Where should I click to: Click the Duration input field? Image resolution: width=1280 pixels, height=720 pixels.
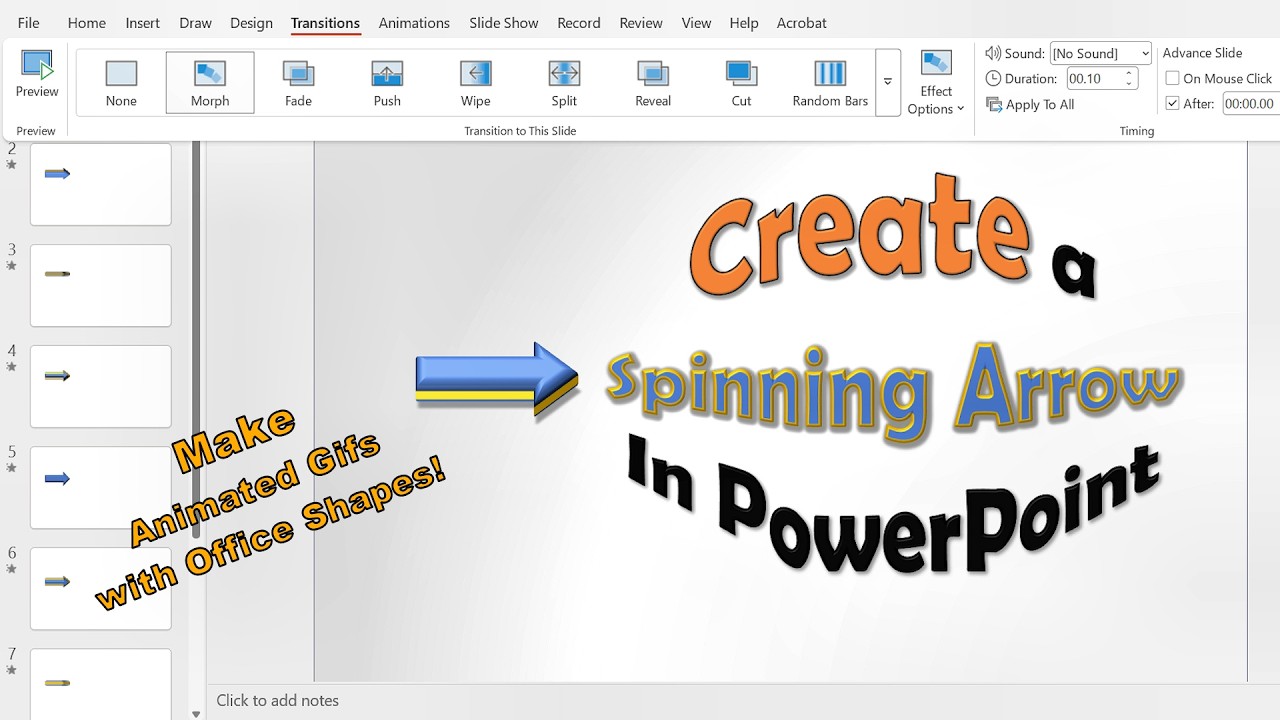1094,78
